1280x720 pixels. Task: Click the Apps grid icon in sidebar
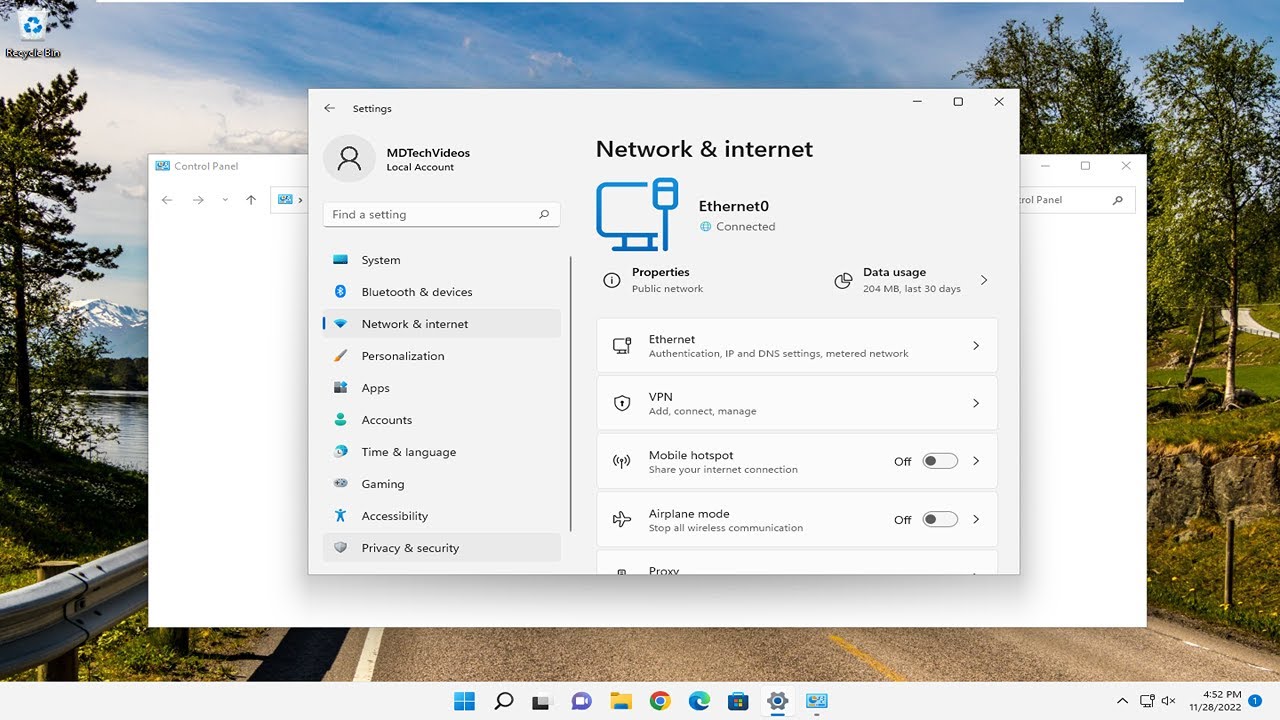pyautogui.click(x=340, y=388)
